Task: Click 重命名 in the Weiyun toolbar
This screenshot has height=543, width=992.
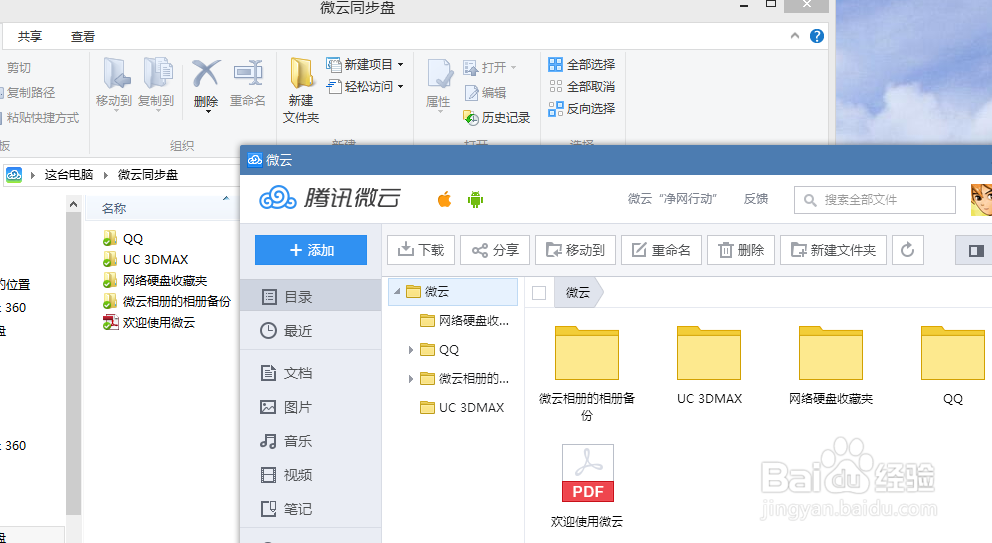Action: pyautogui.click(x=660, y=250)
